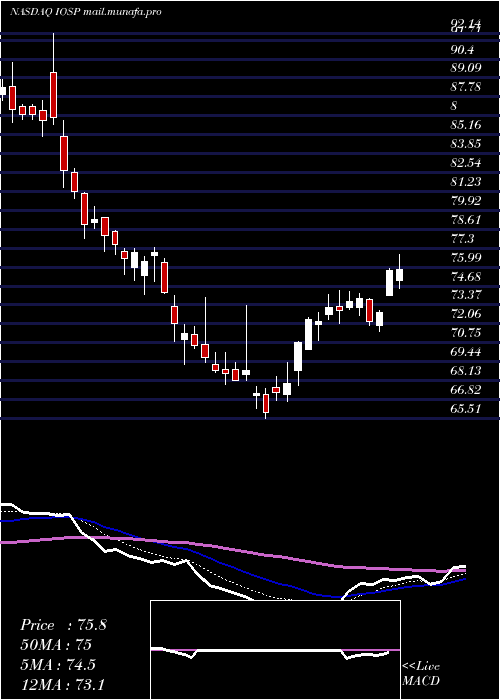Click the 5MA : 74.5 readout
This screenshot has height=700, width=500.
click(x=58, y=664)
